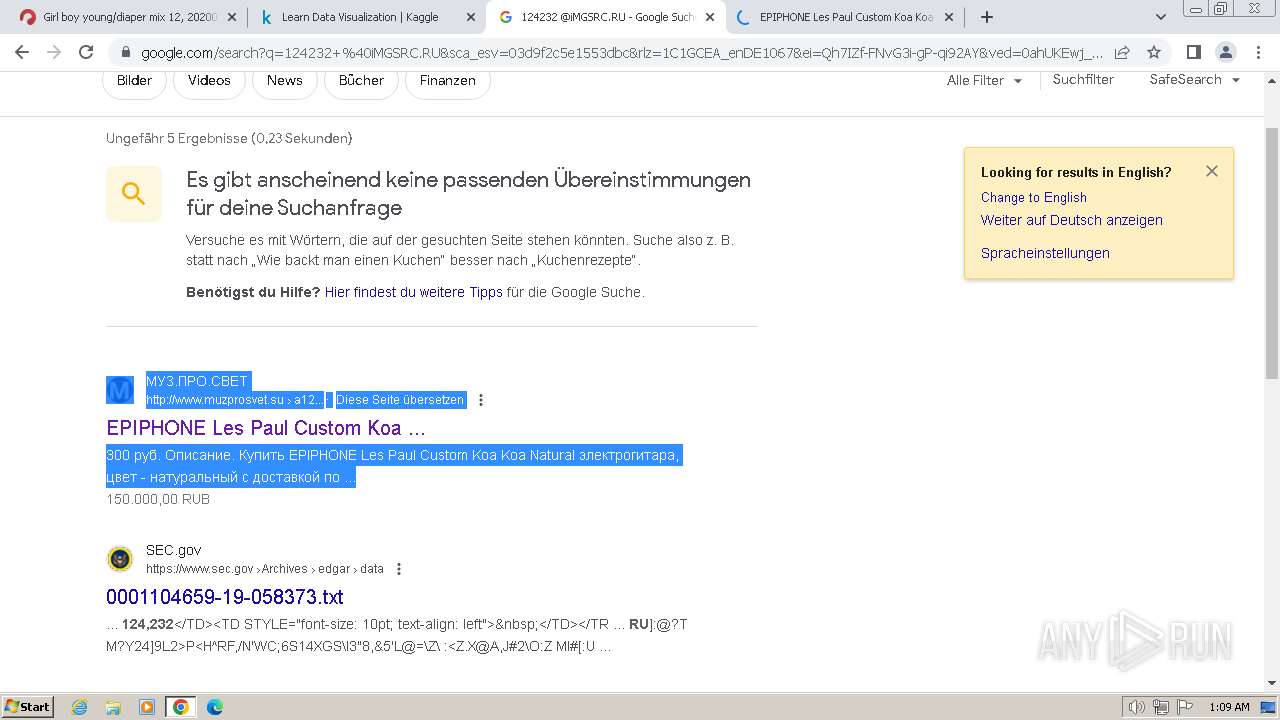
Task: Reload the page with the refresh icon
Action: pyautogui.click(x=86, y=52)
